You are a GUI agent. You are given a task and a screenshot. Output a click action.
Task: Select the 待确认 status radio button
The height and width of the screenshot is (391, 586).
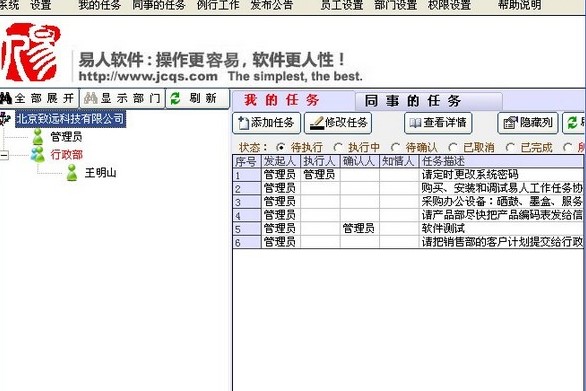click(395, 147)
